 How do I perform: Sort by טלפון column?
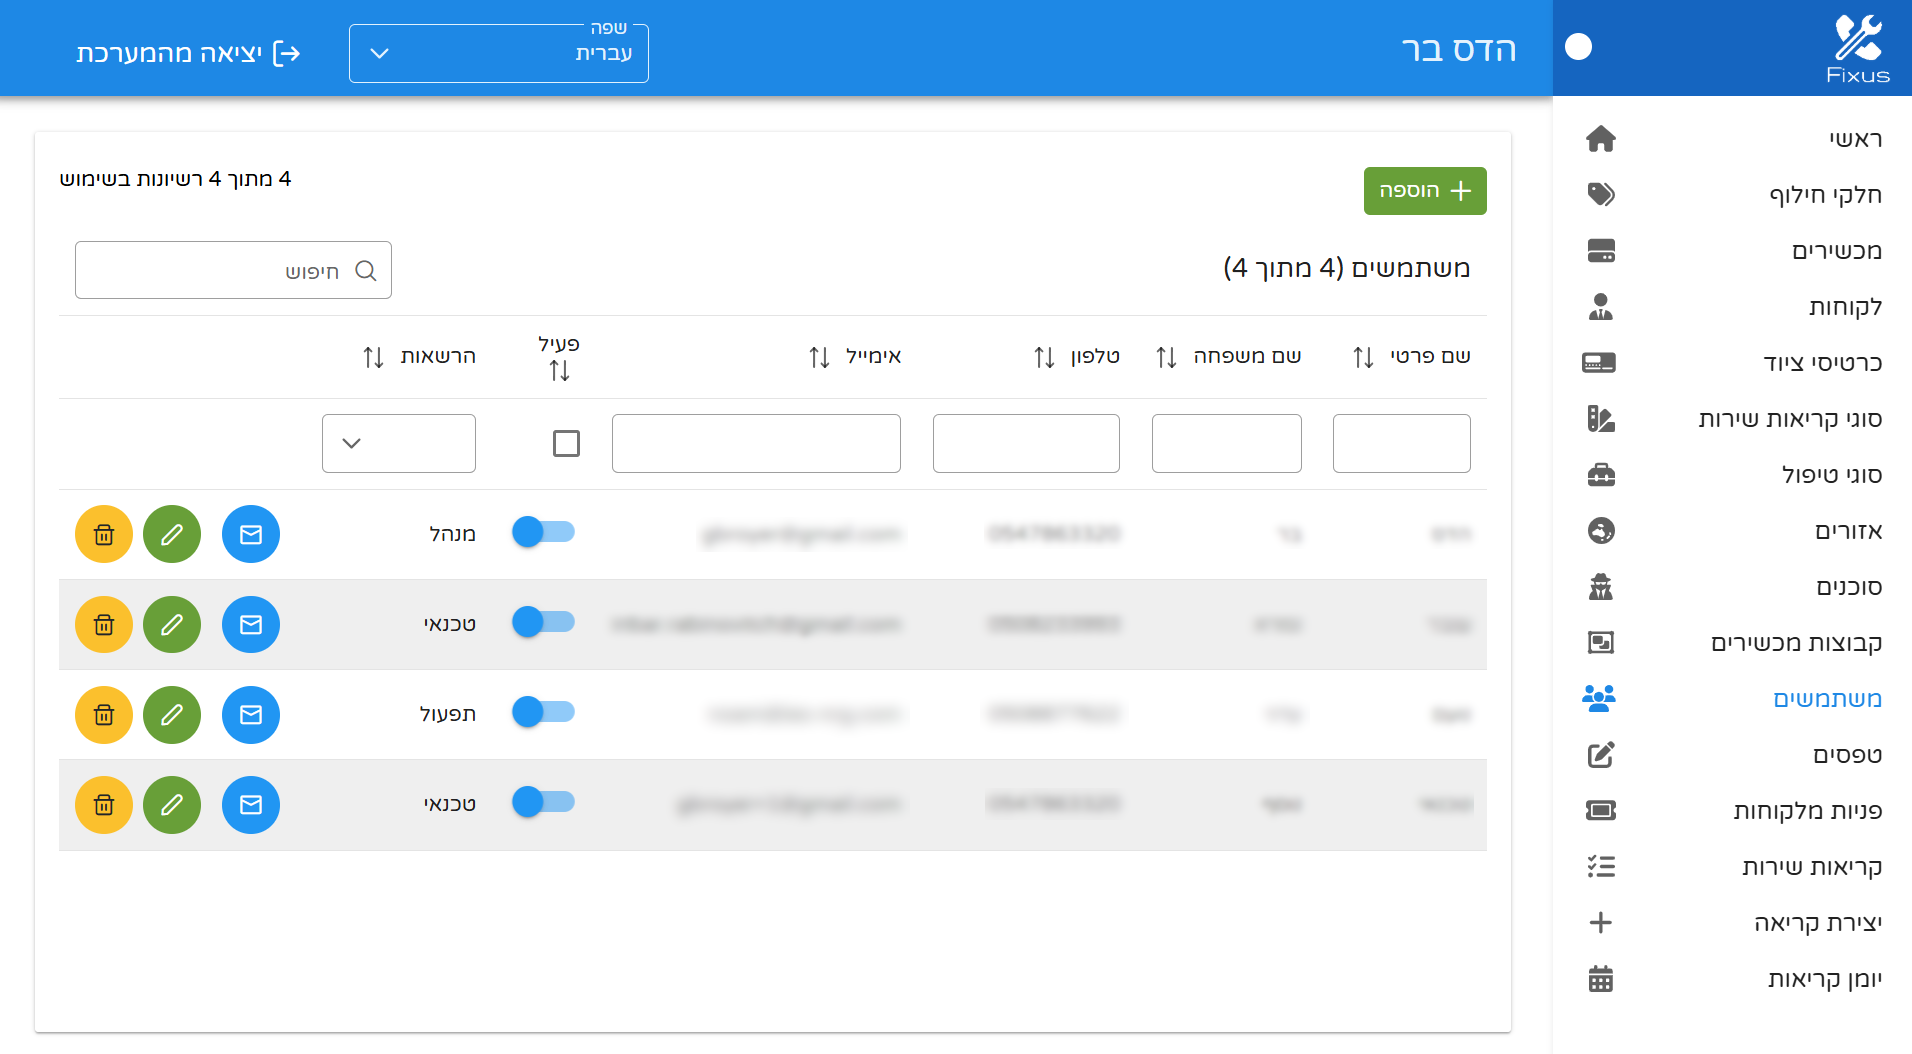[1044, 357]
